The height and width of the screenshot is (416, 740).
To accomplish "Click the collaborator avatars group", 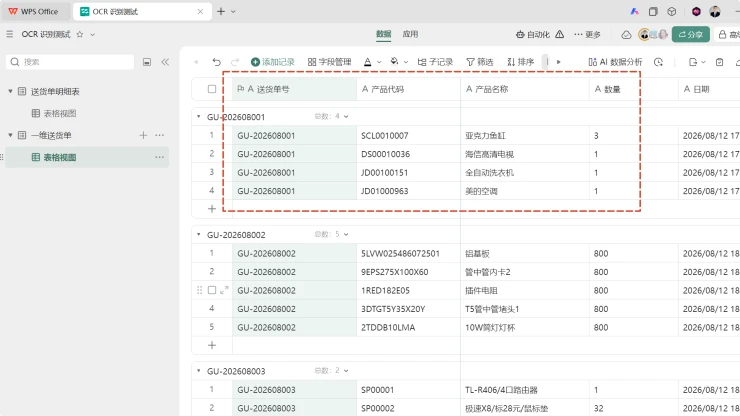I will (x=653, y=34).
